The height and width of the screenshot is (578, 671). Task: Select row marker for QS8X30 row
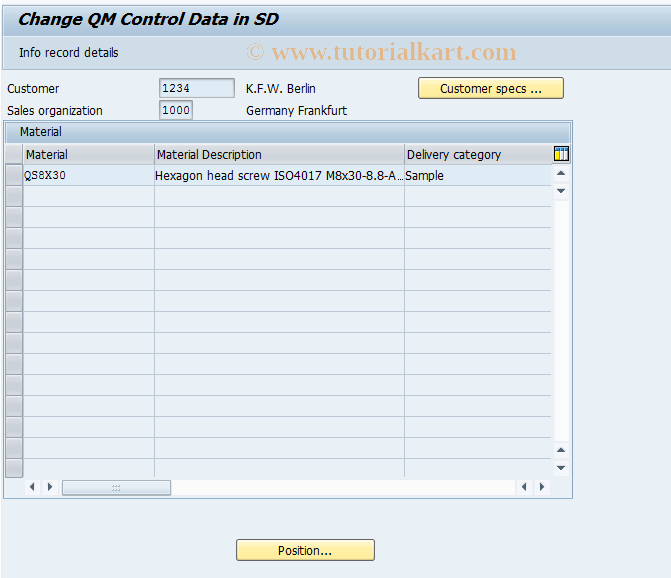click(x=14, y=175)
